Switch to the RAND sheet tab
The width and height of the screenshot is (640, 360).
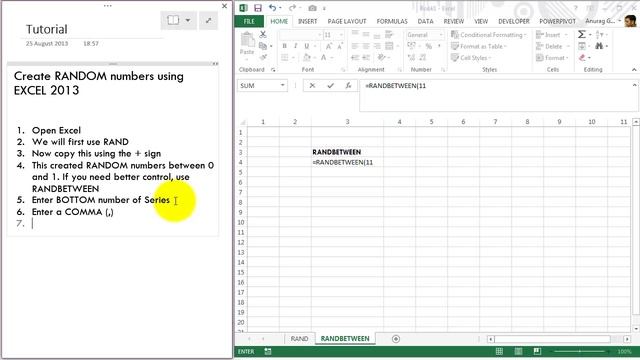click(x=299, y=339)
